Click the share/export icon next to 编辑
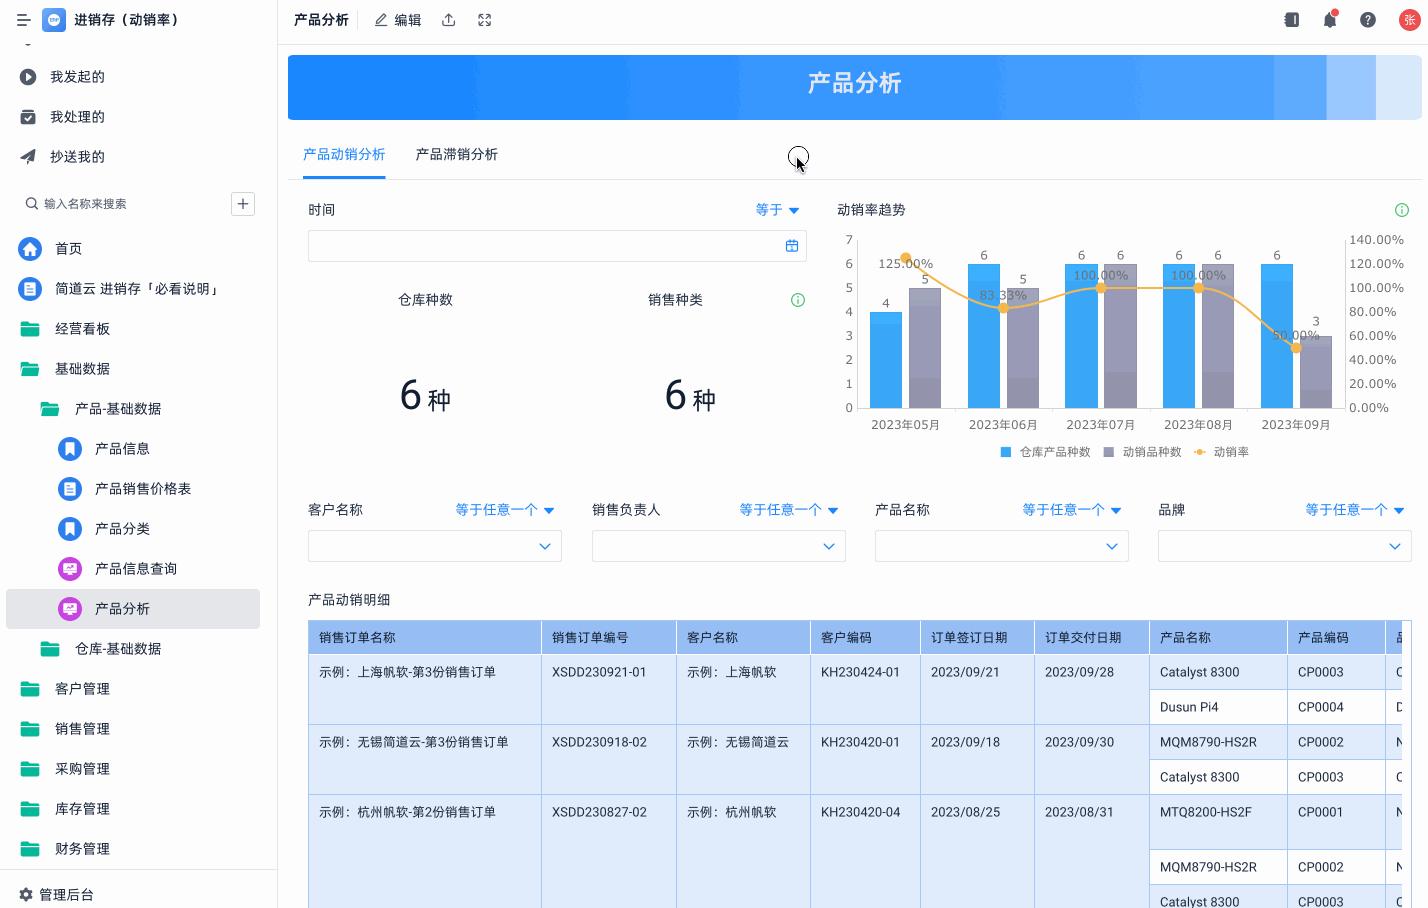Viewport: 1428px width, 908px height. 449,20
